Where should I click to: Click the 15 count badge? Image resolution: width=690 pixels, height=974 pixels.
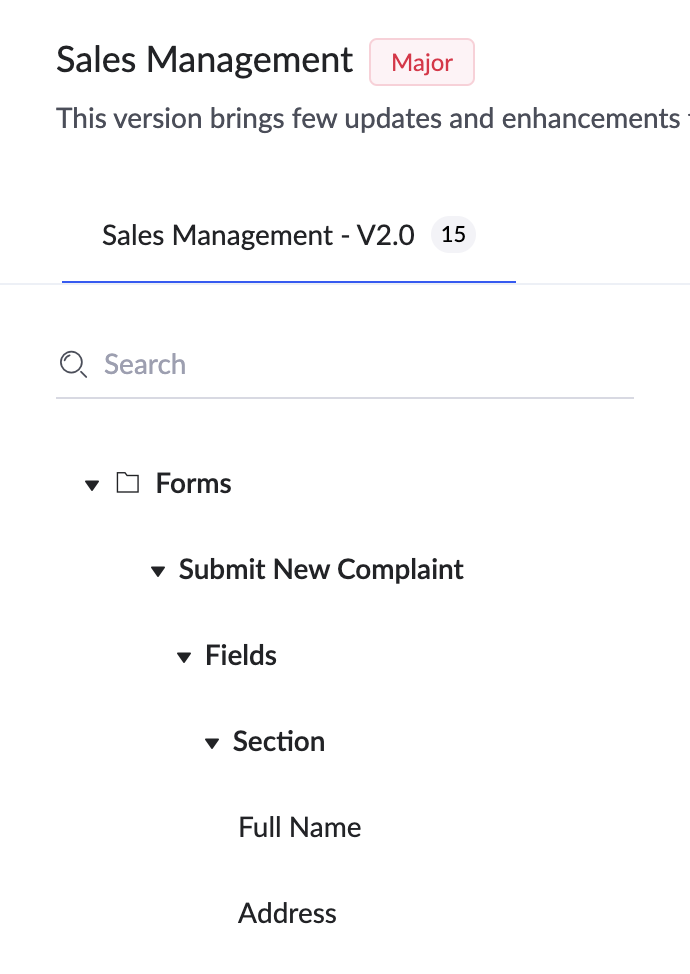click(x=453, y=236)
